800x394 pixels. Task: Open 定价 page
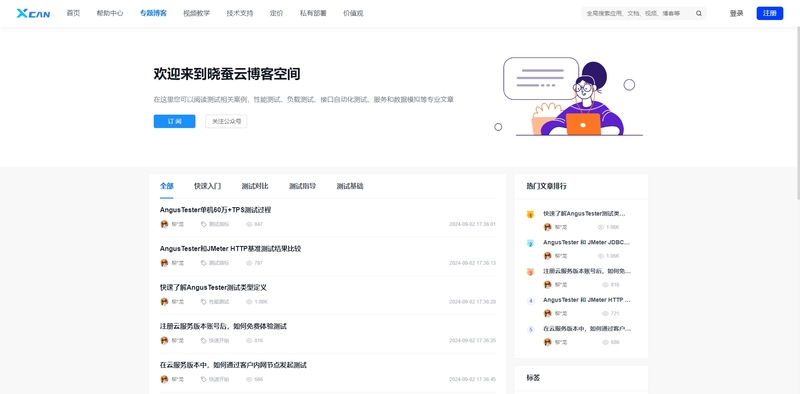point(277,13)
